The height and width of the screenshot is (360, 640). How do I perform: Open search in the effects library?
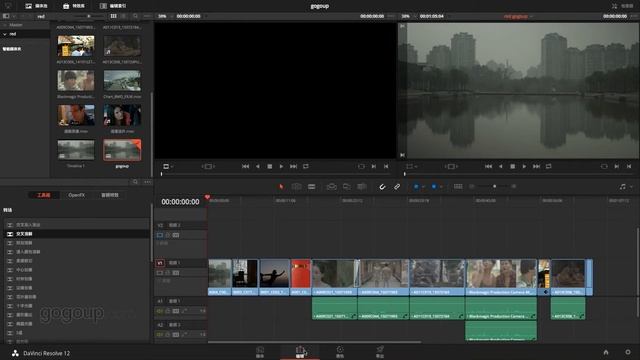(x=135, y=182)
